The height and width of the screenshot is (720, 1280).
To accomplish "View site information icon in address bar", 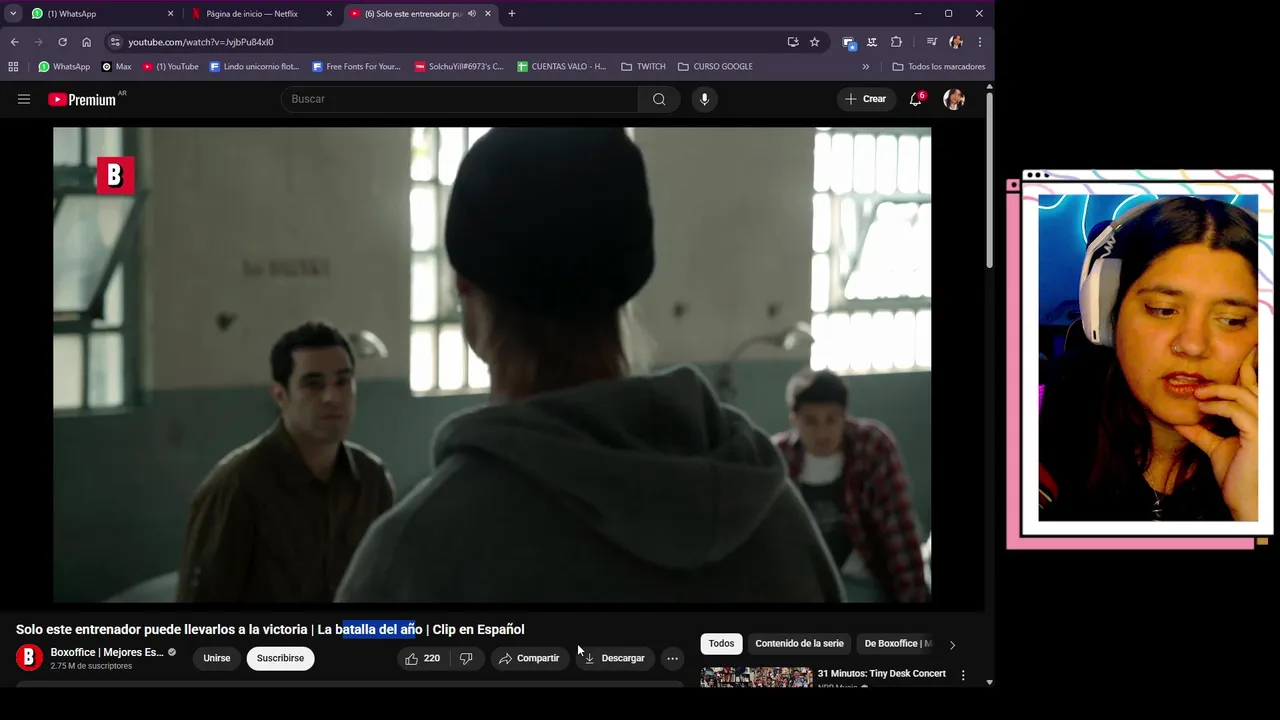I will coord(115,42).
